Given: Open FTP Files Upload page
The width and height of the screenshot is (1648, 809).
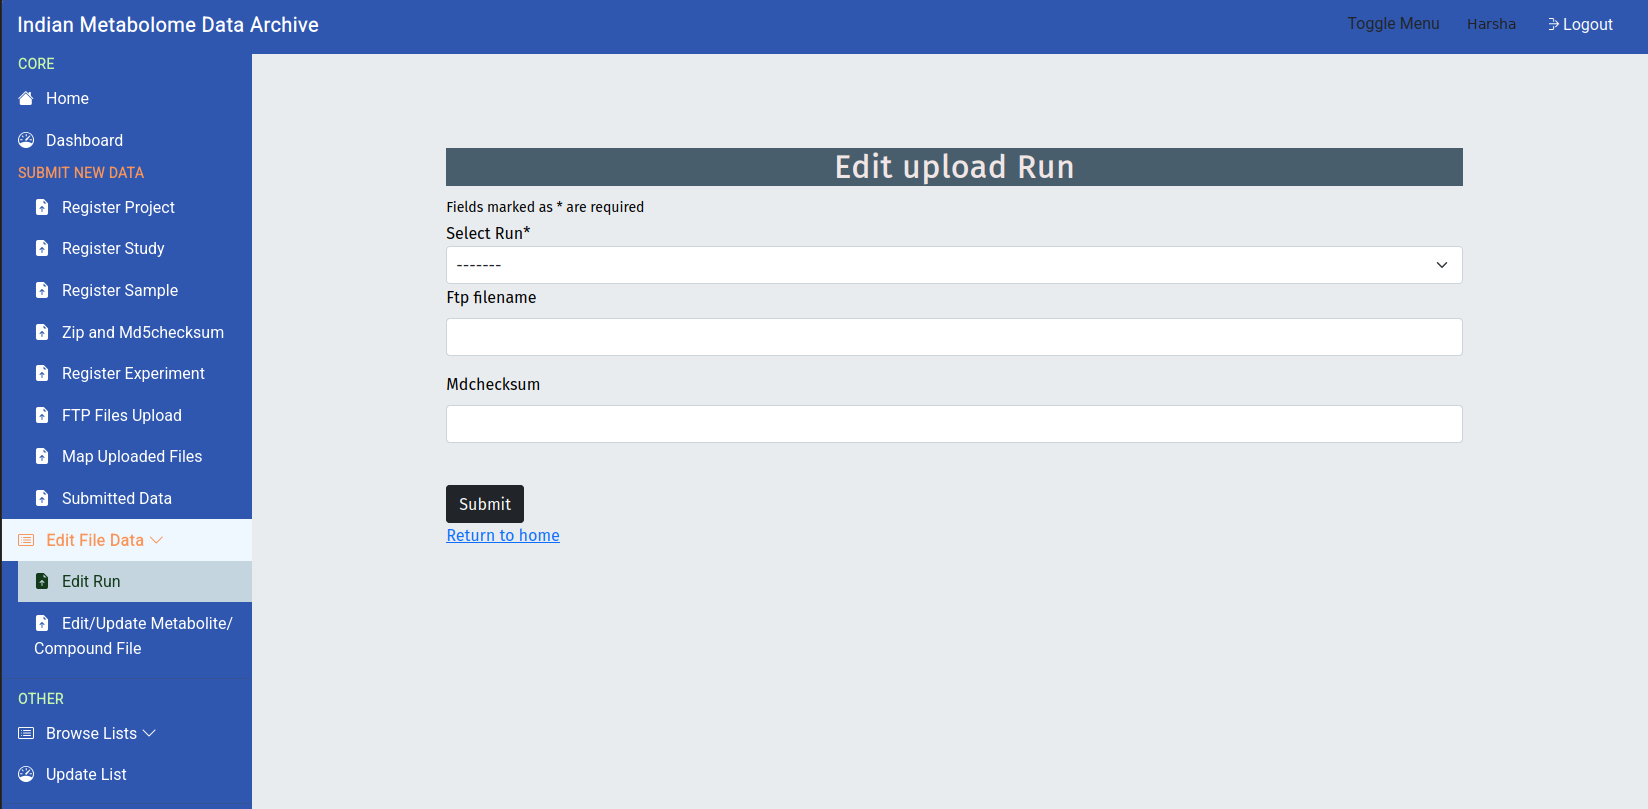Looking at the screenshot, I should coord(122,415).
